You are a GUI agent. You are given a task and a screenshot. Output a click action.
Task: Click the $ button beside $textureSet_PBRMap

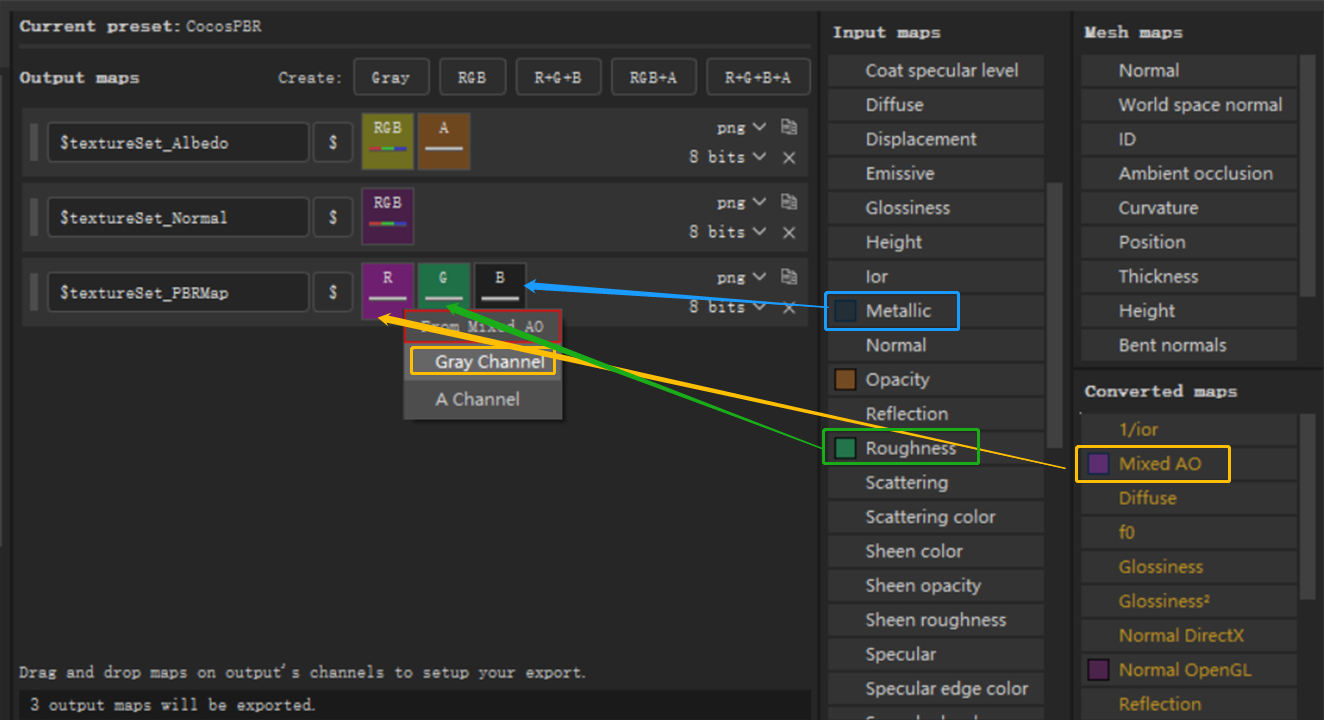[x=333, y=293]
